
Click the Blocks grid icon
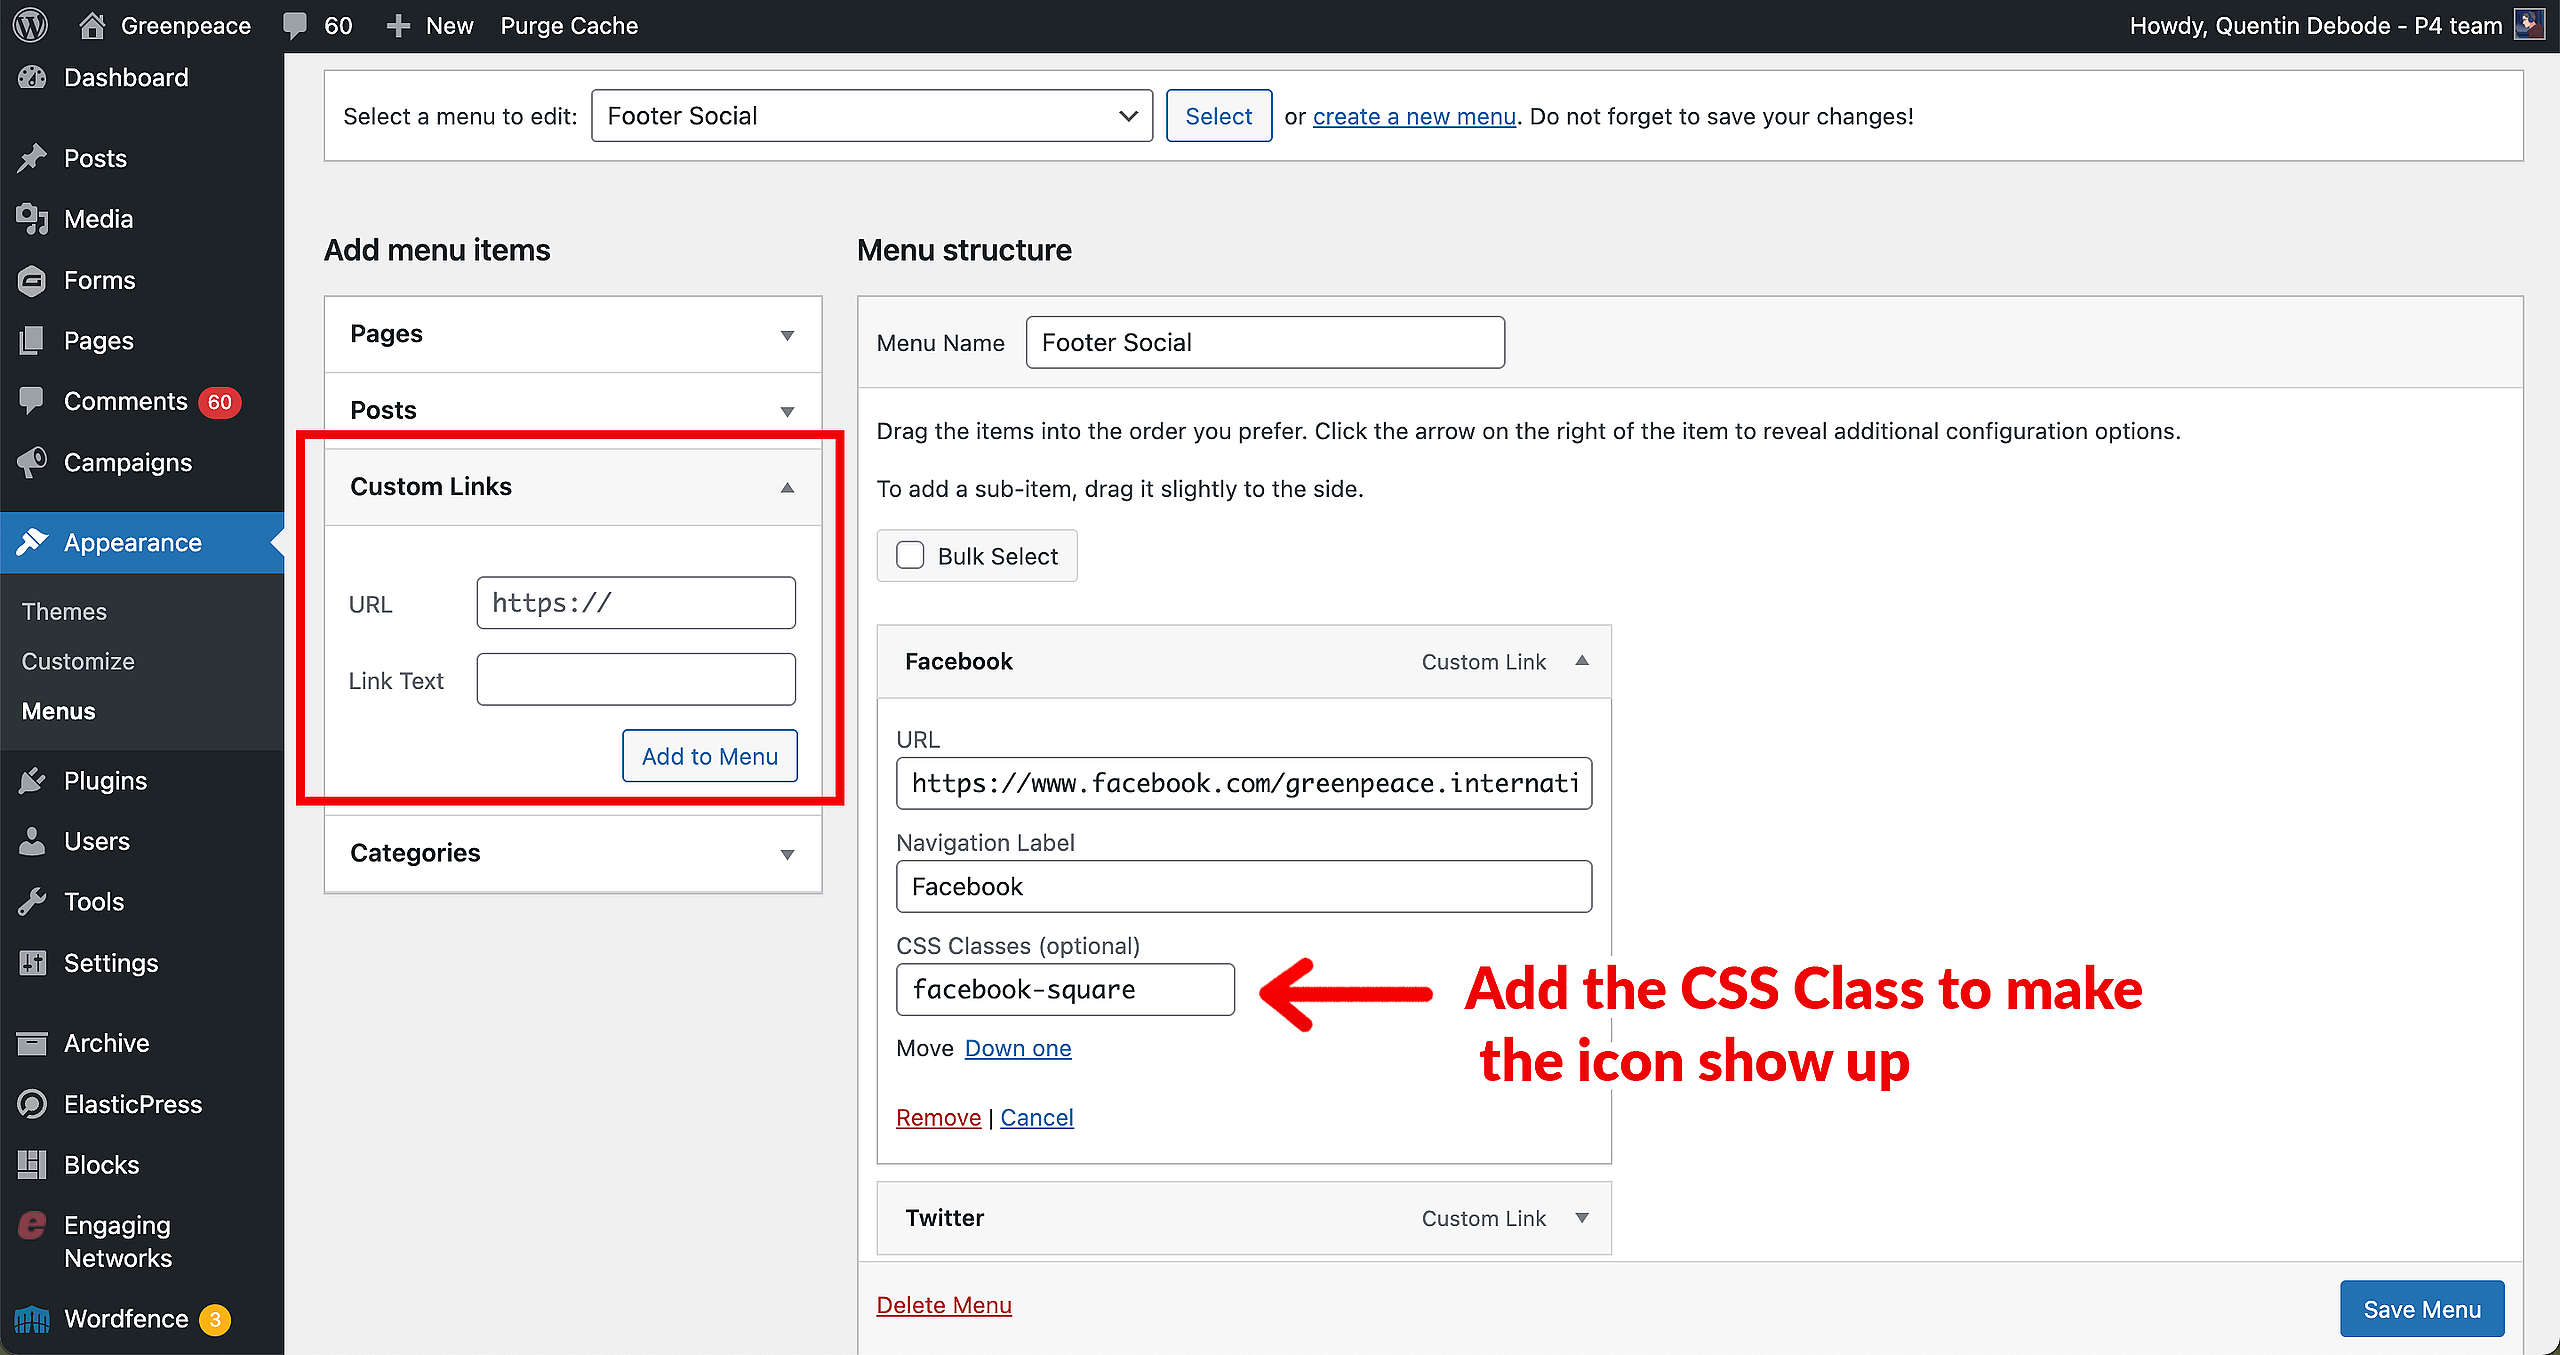pos(32,1164)
